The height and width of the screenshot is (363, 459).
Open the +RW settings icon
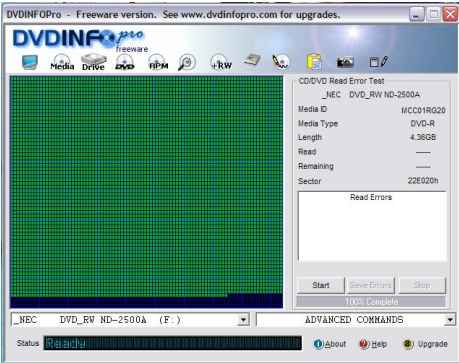point(221,62)
